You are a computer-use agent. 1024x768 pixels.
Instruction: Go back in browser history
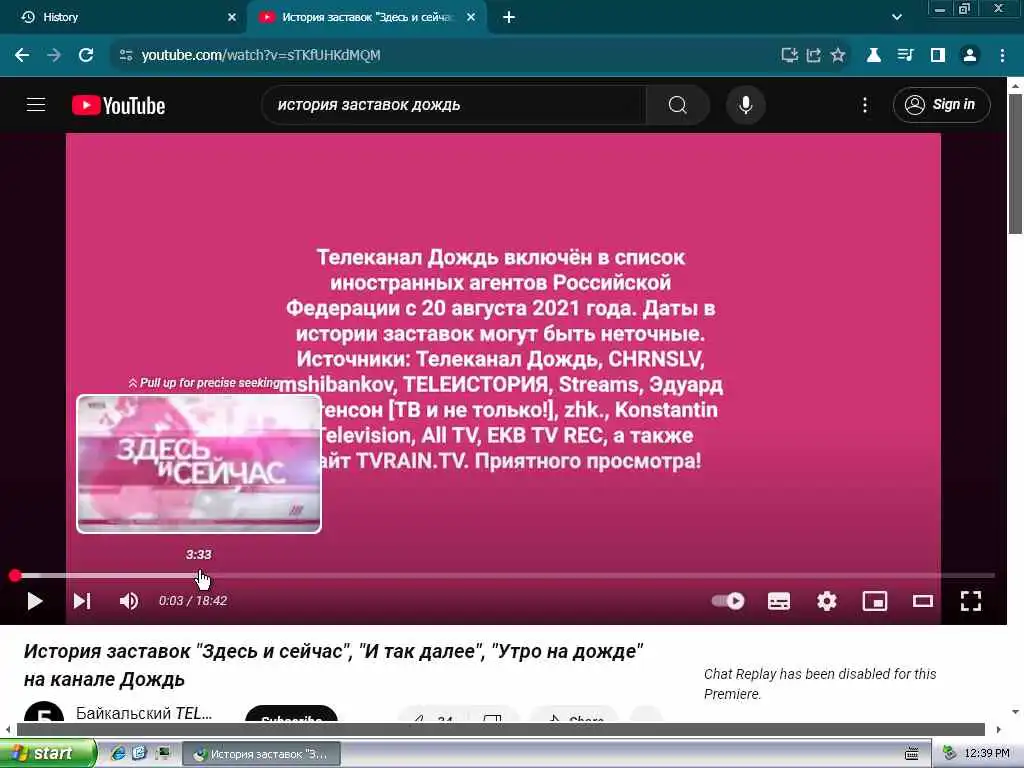click(x=22, y=55)
